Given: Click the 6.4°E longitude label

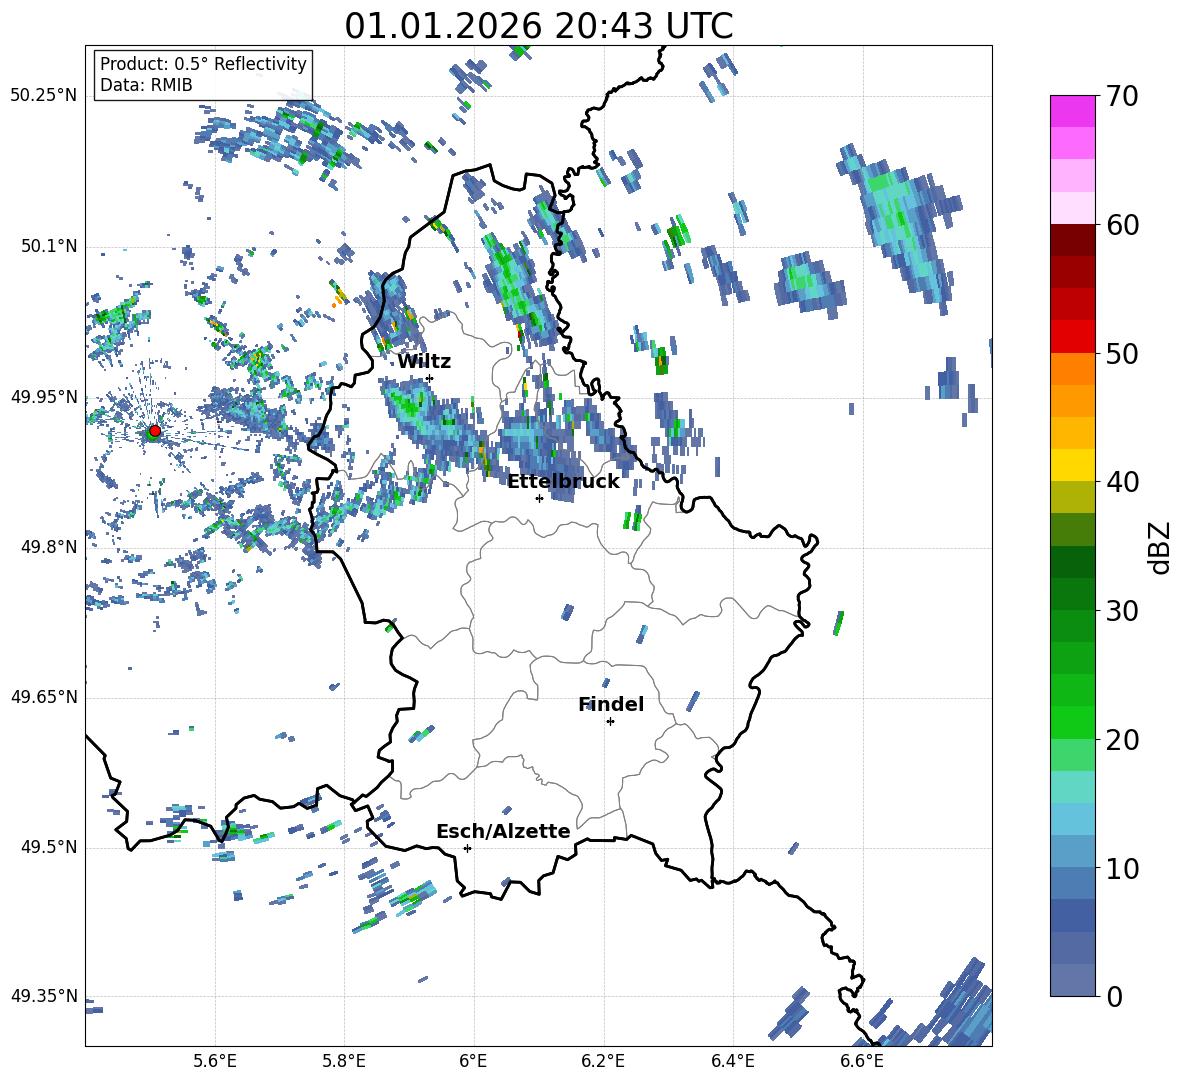Looking at the screenshot, I should tap(732, 1061).
